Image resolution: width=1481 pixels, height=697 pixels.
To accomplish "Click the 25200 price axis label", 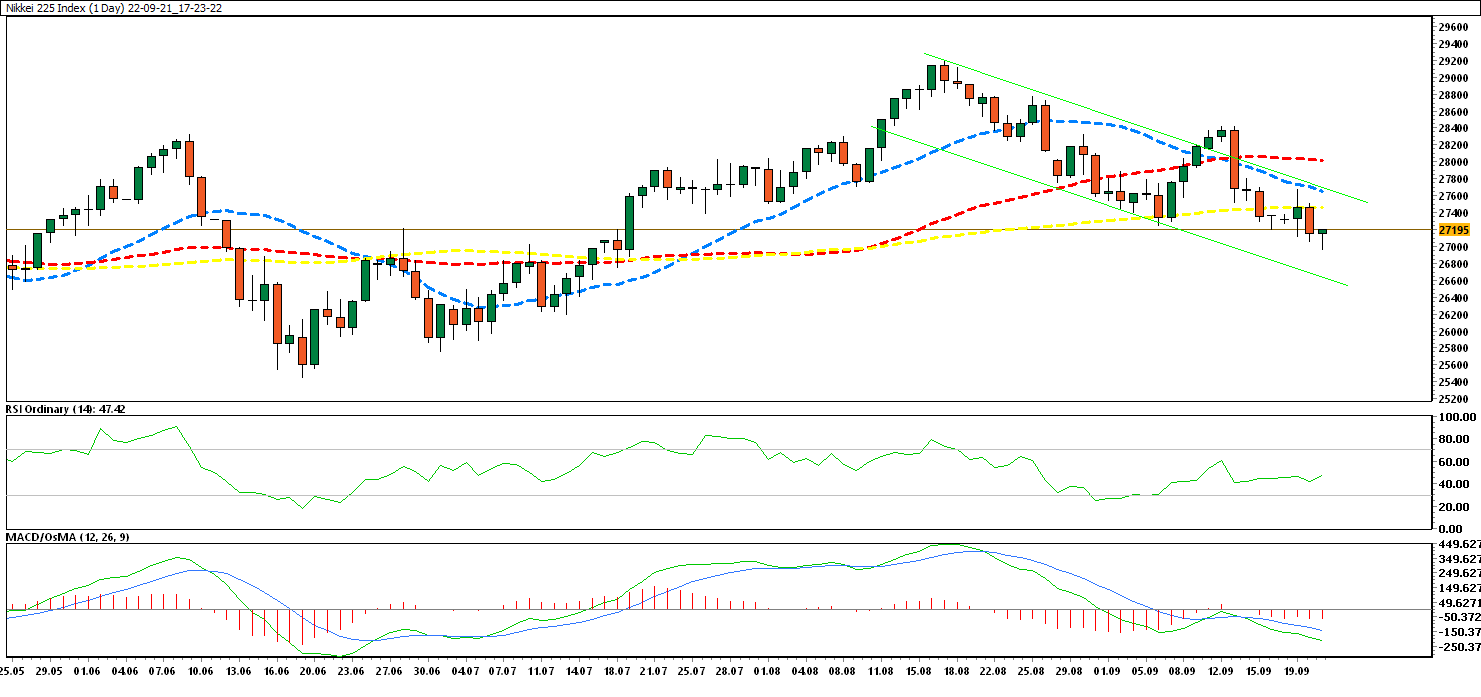I will click(x=1455, y=398).
